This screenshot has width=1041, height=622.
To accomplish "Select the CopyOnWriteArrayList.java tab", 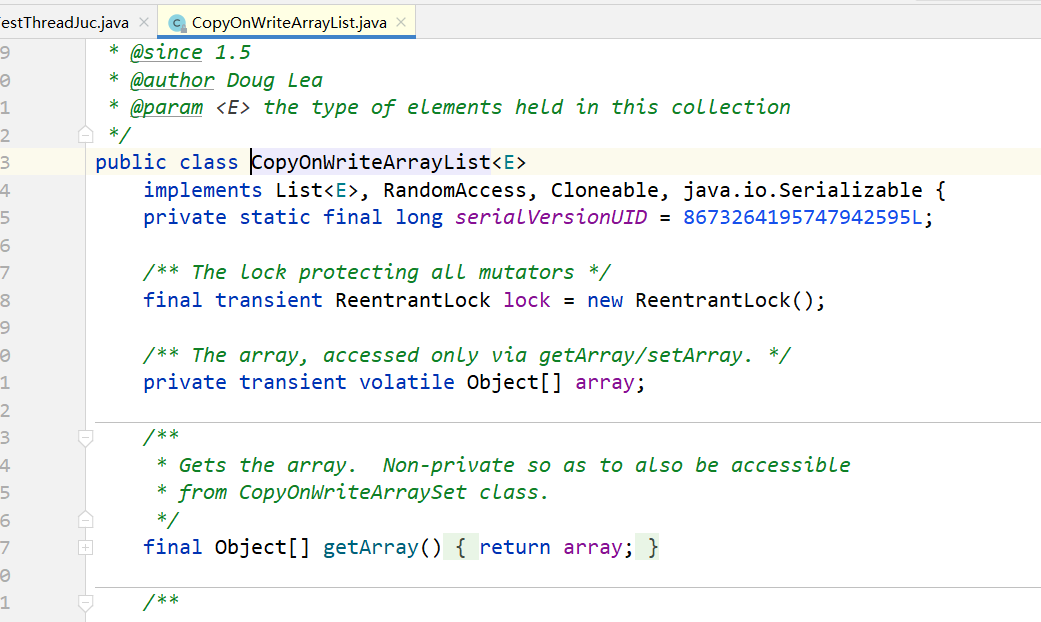I will point(288,22).
